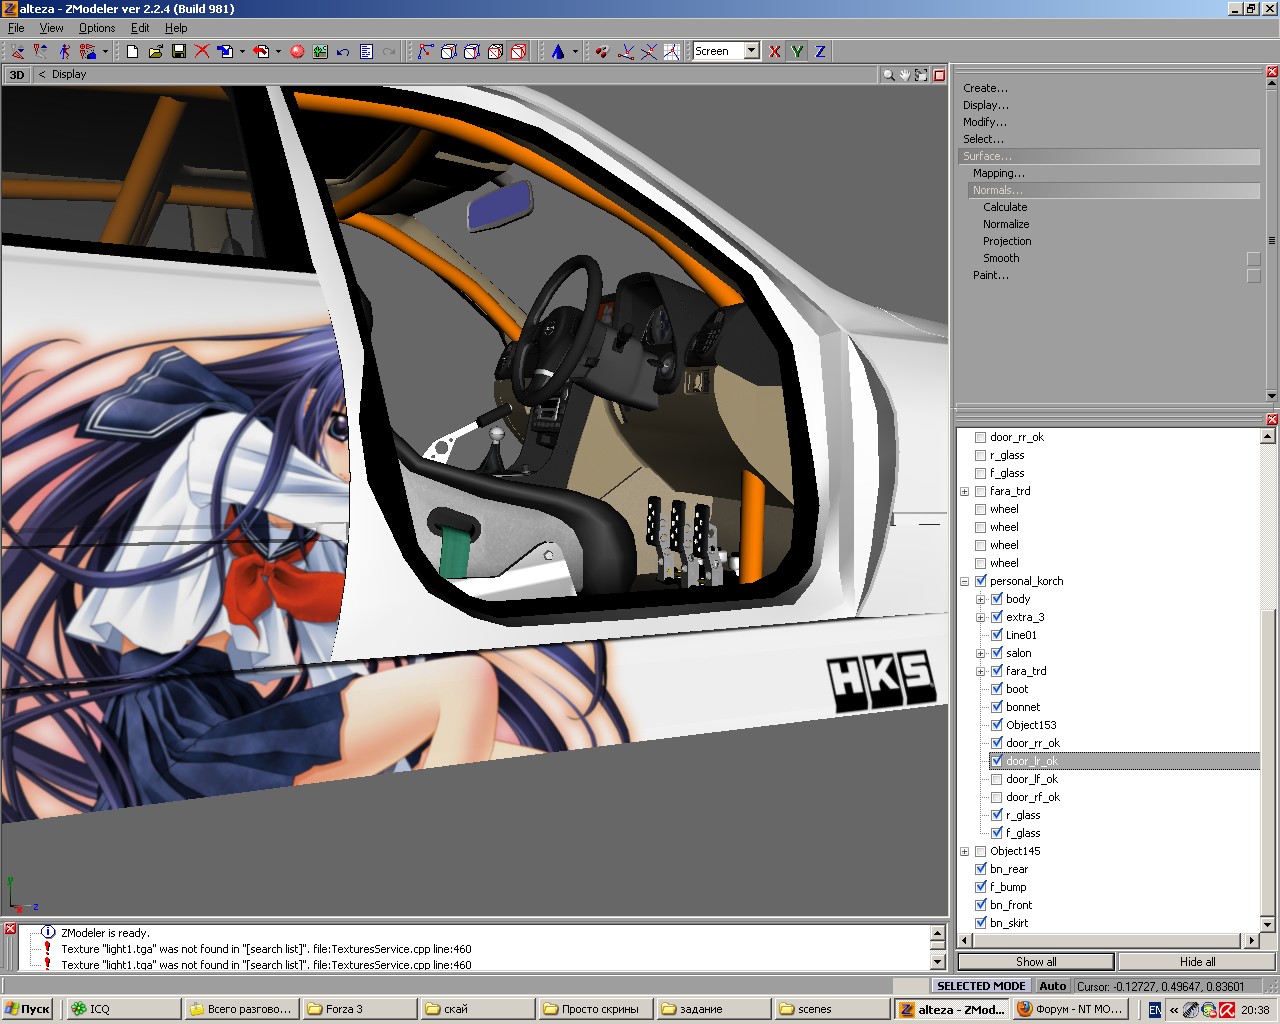The width and height of the screenshot is (1280, 1024).
Task: Click the Save floppy disk icon
Action: click(179, 51)
